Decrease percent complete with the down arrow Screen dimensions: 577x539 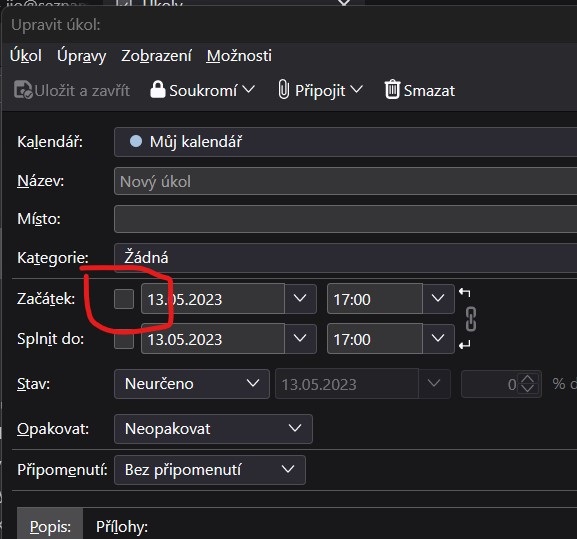coord(528,389)
